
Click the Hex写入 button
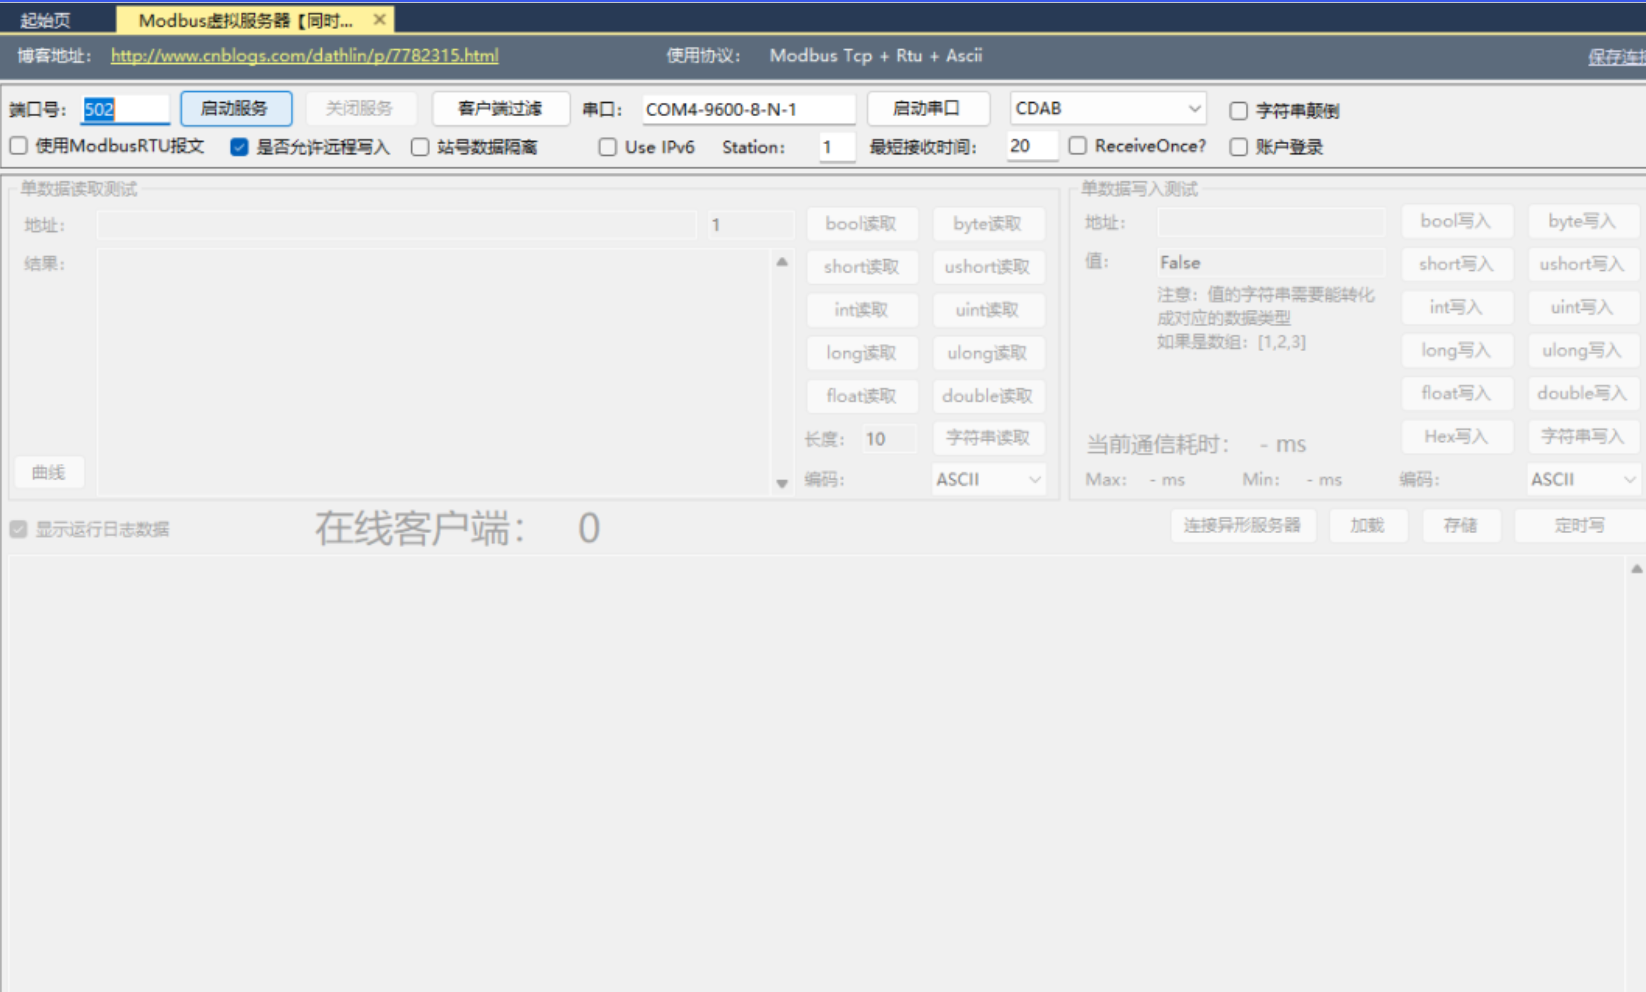1456,436
